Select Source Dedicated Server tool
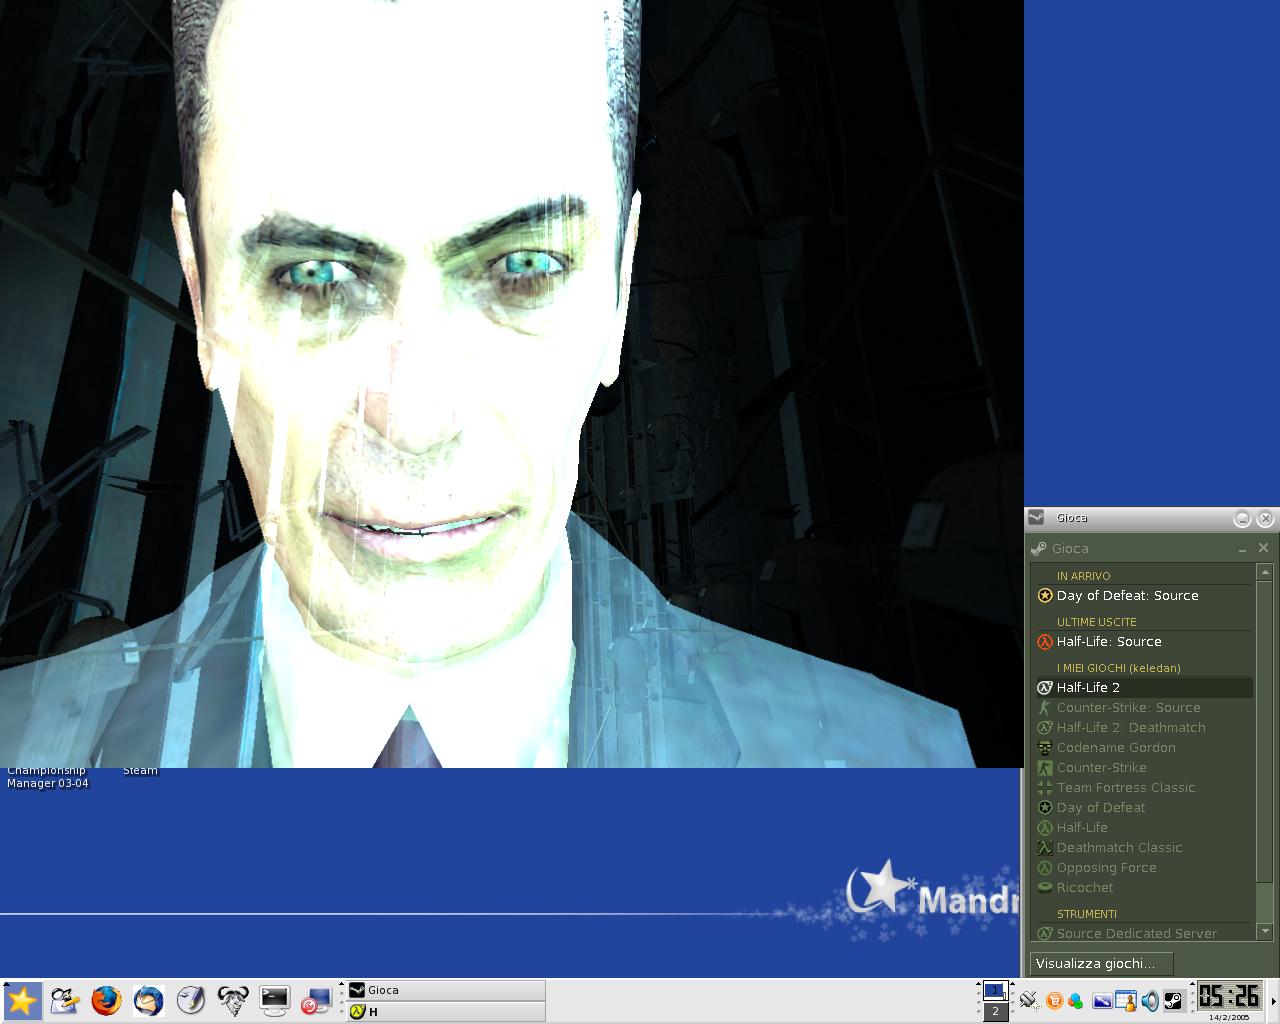 1144,933
